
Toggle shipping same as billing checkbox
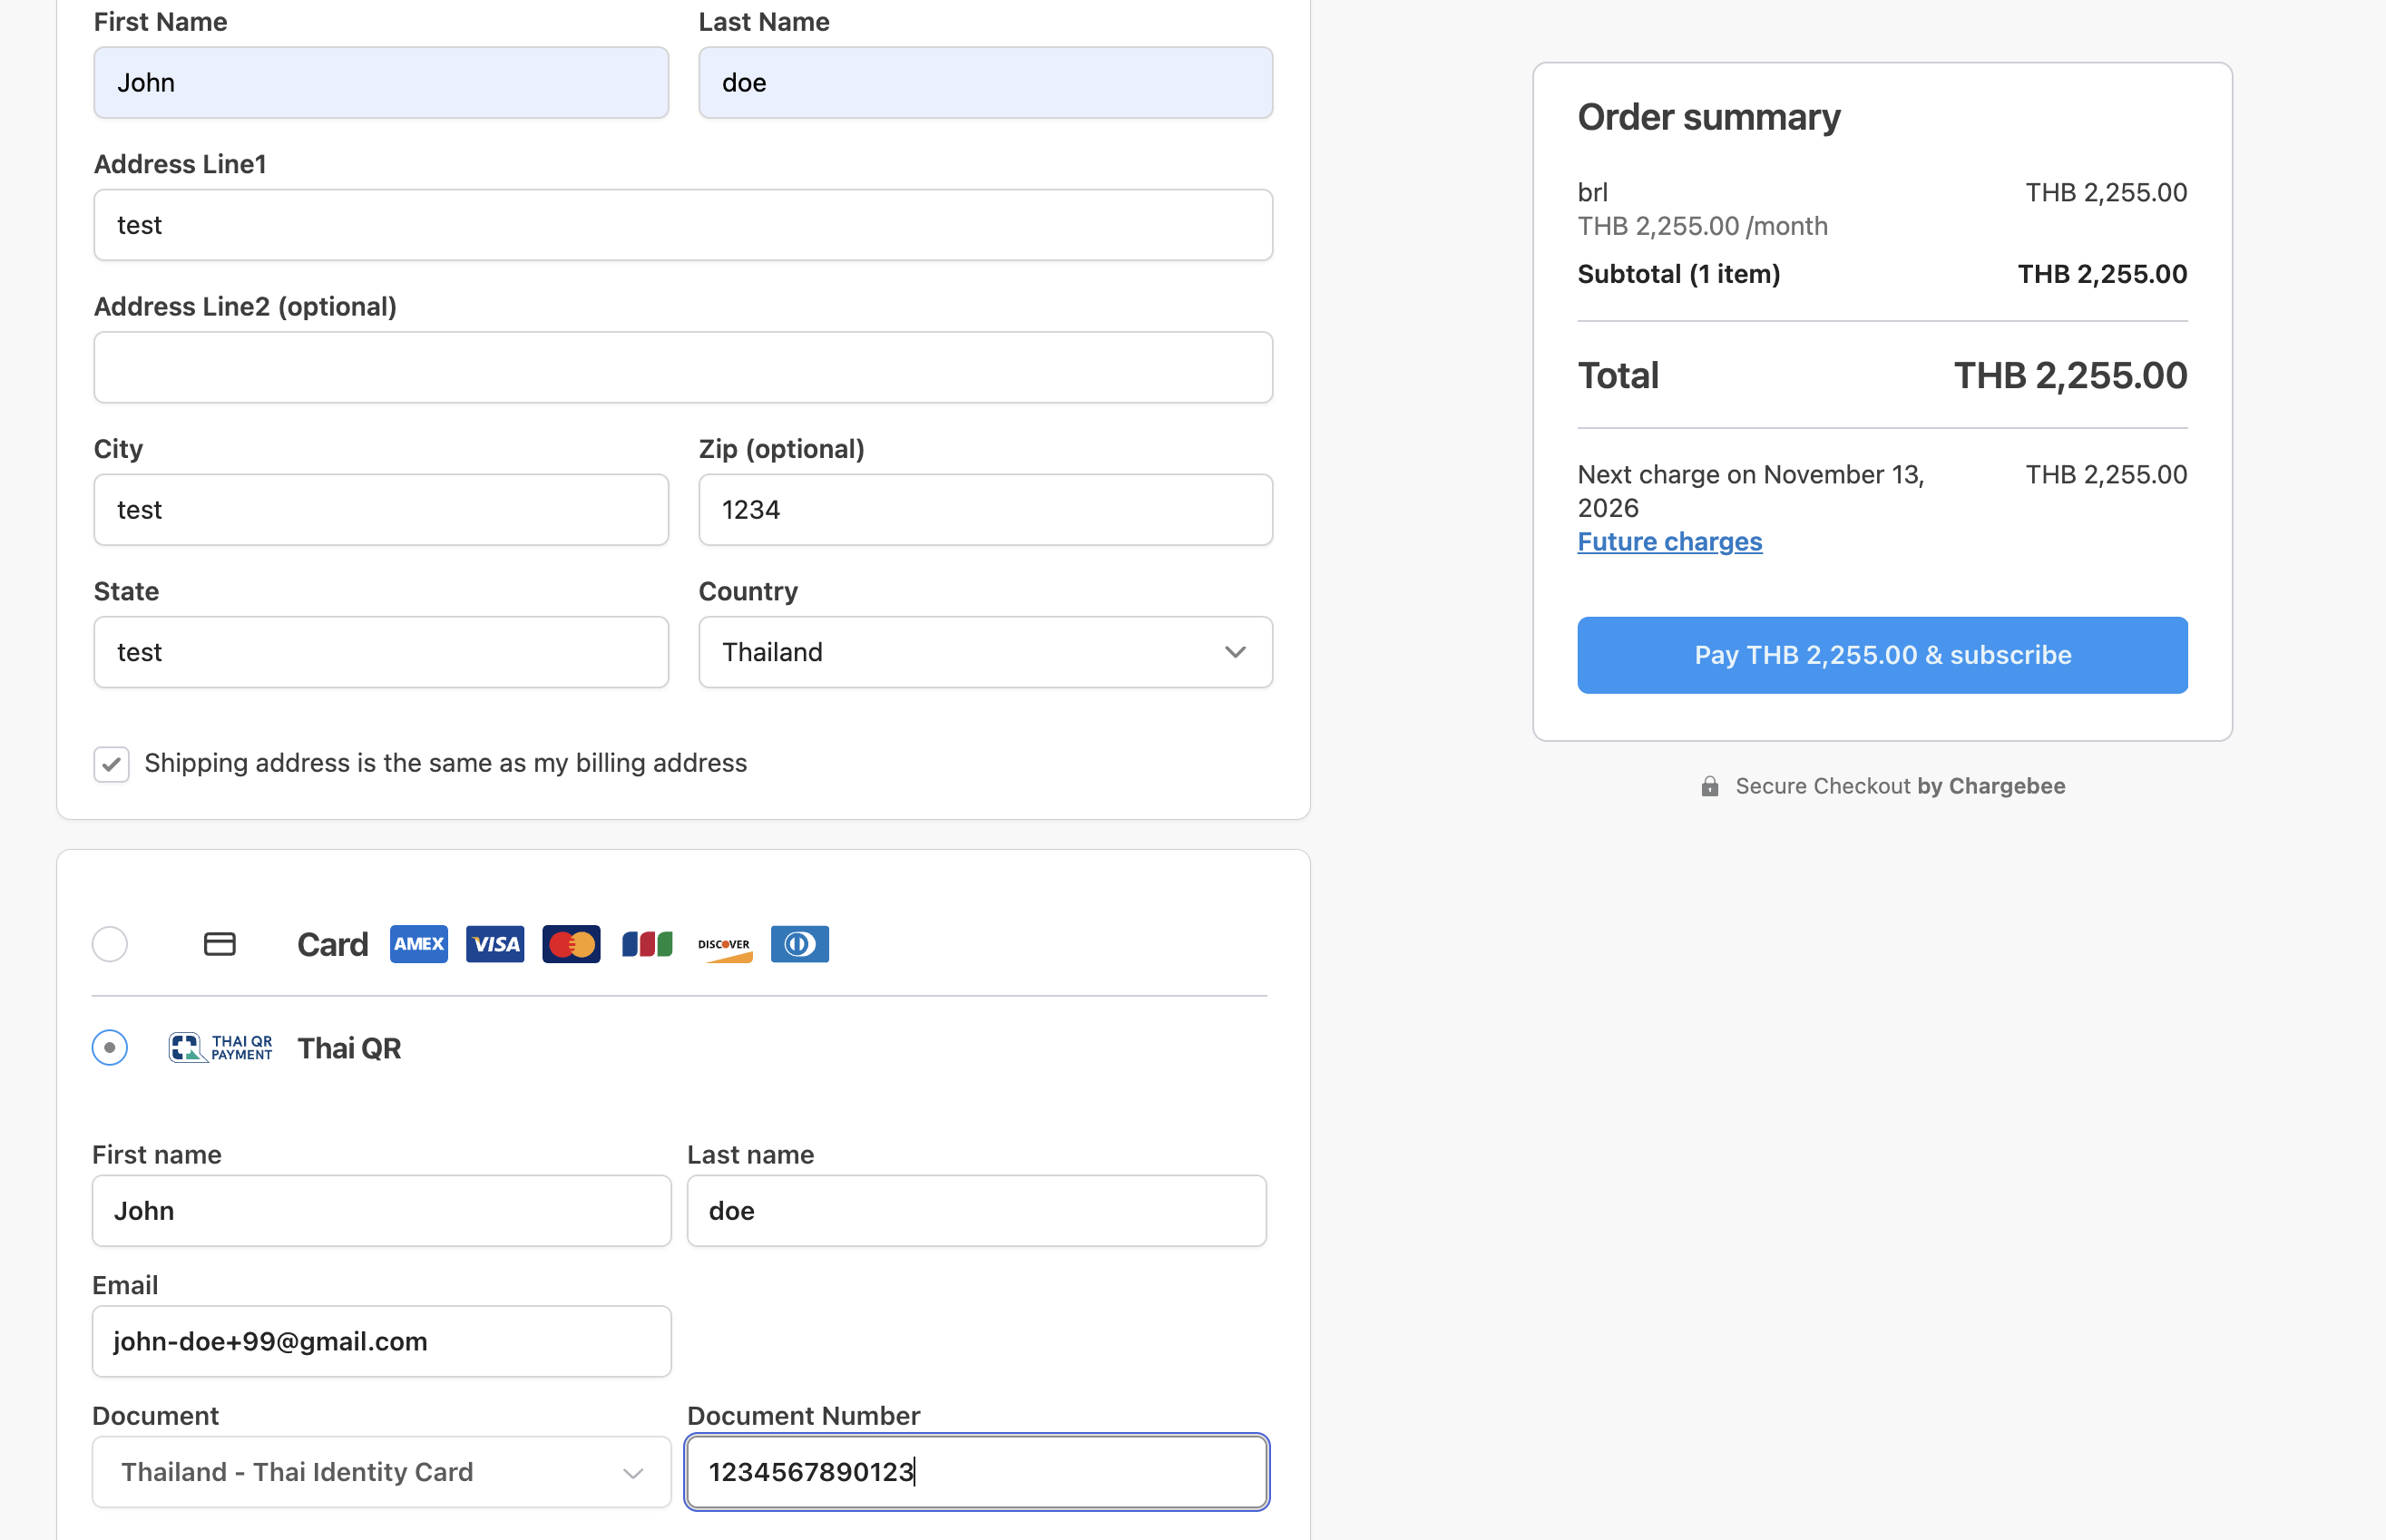coord(111,764)
